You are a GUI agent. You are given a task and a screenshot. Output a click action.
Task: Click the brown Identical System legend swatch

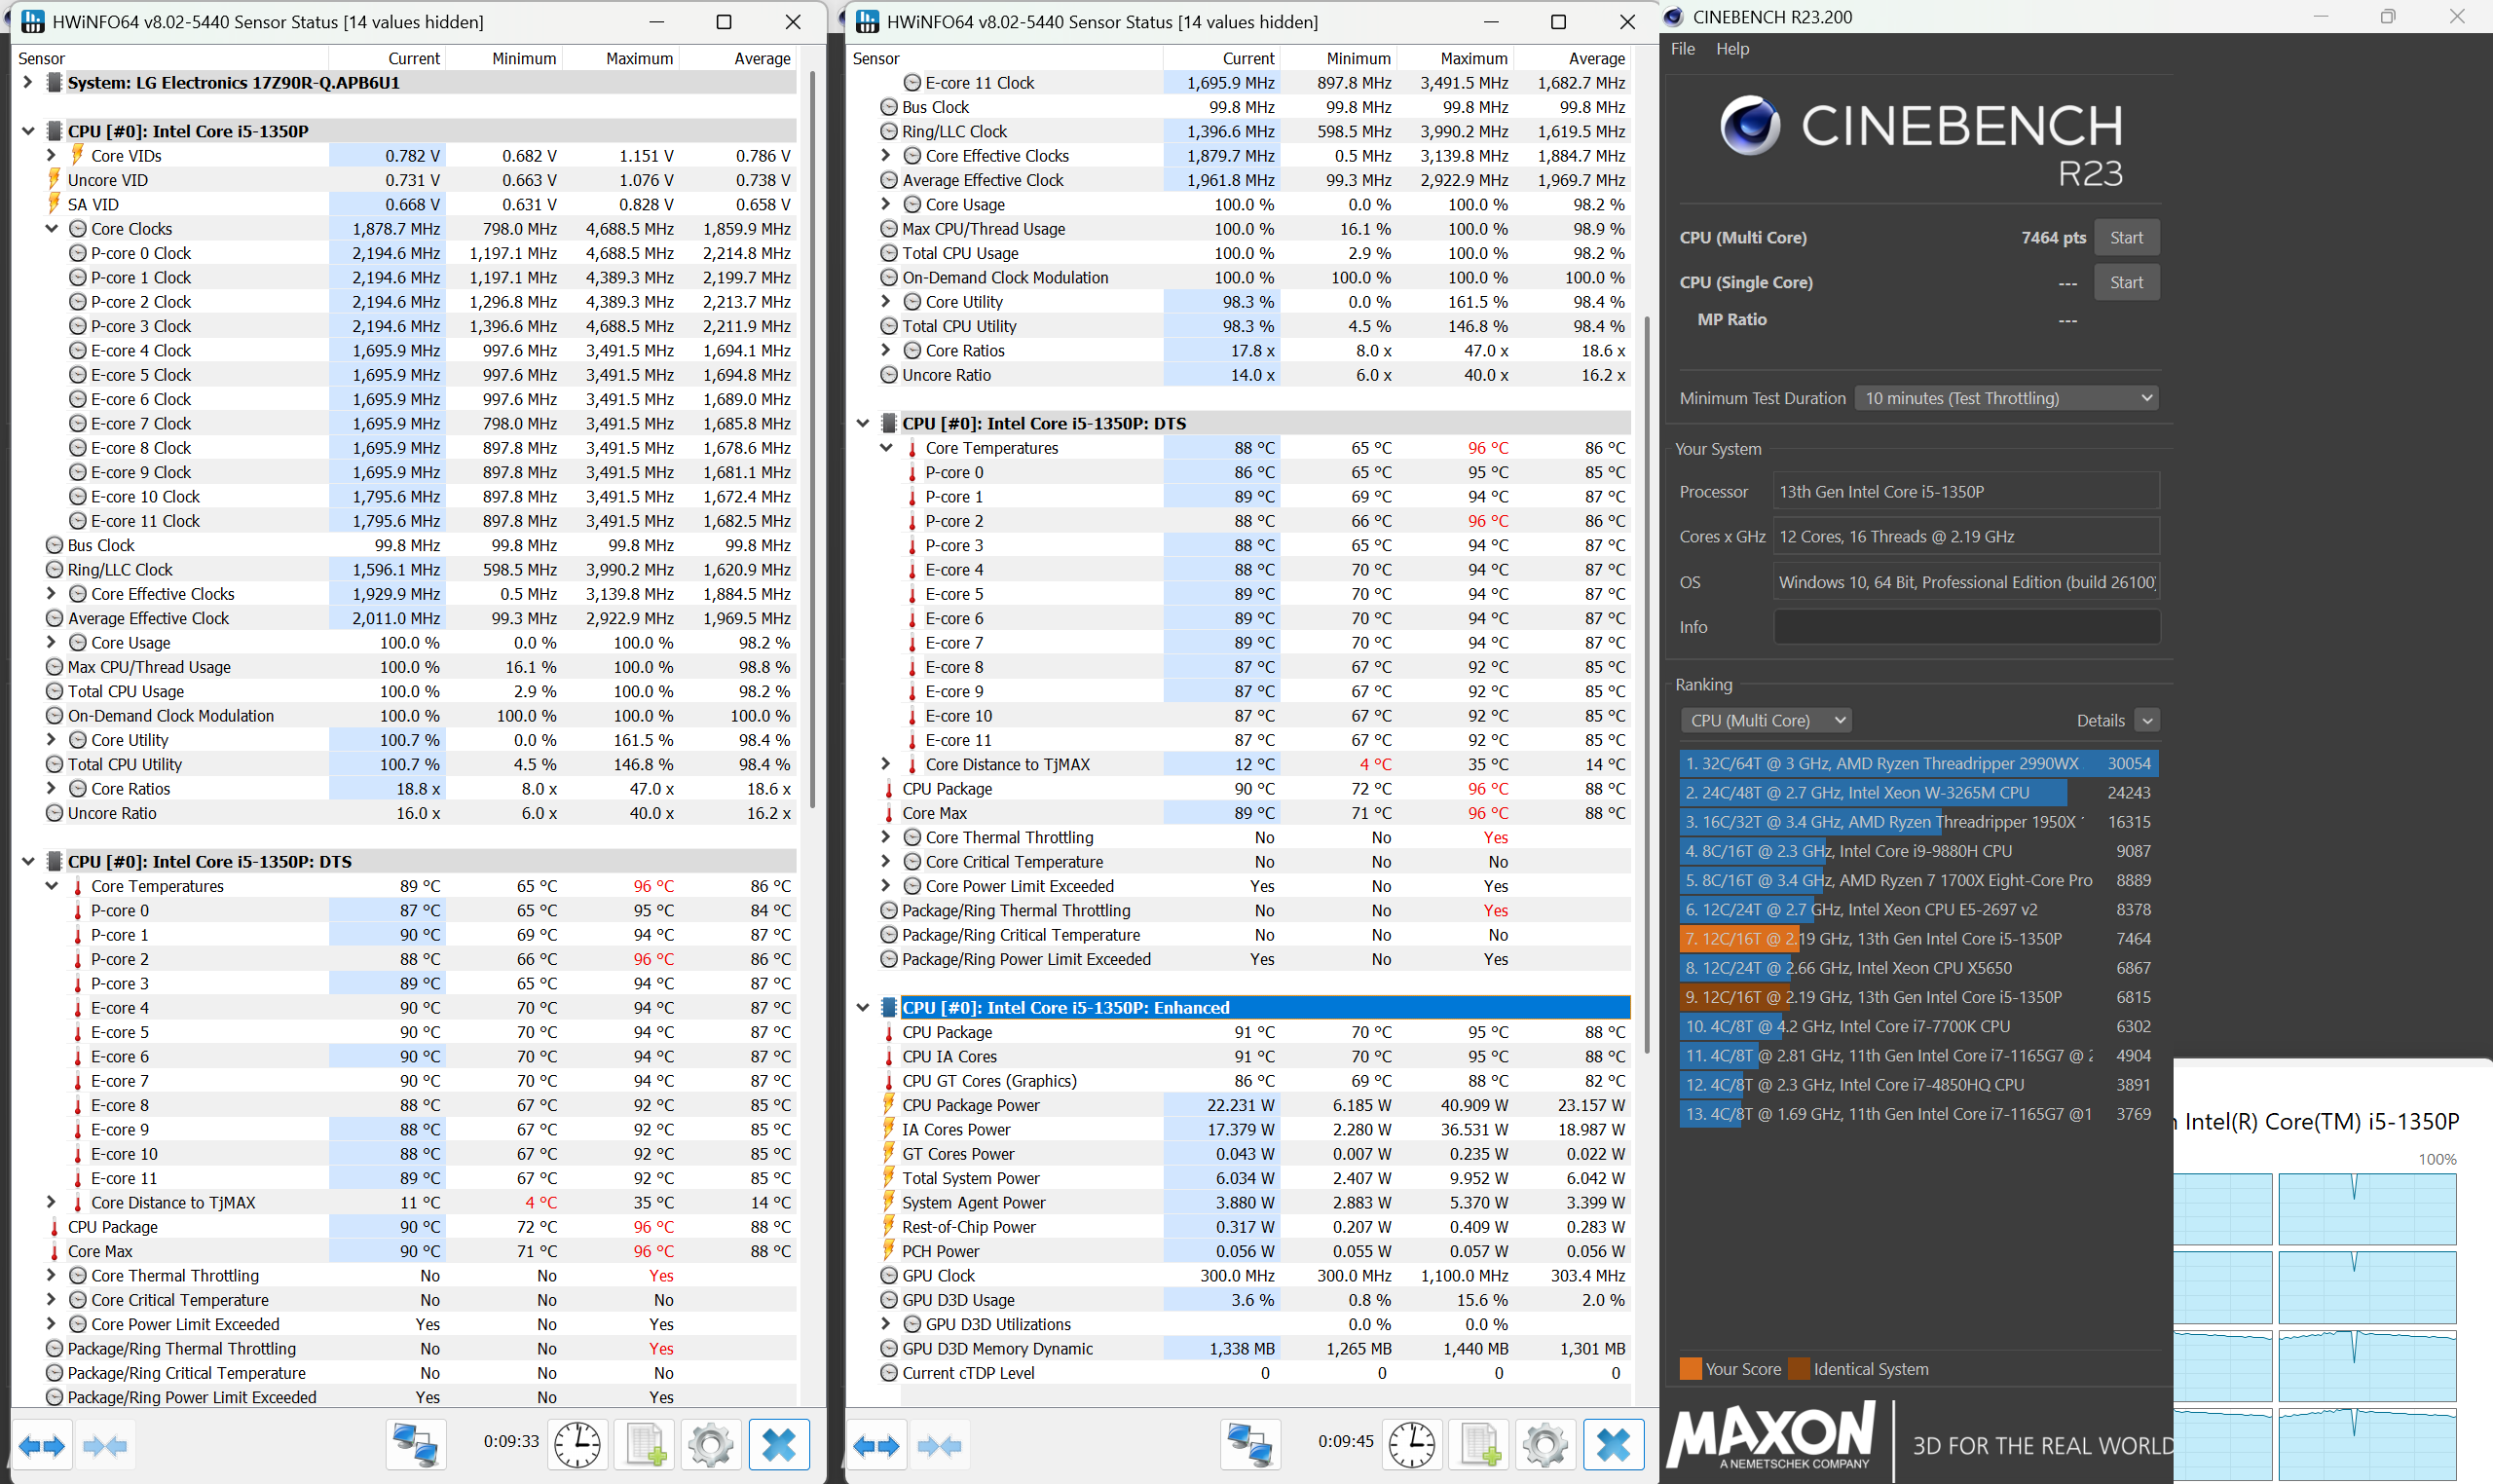(1799, 1368)
